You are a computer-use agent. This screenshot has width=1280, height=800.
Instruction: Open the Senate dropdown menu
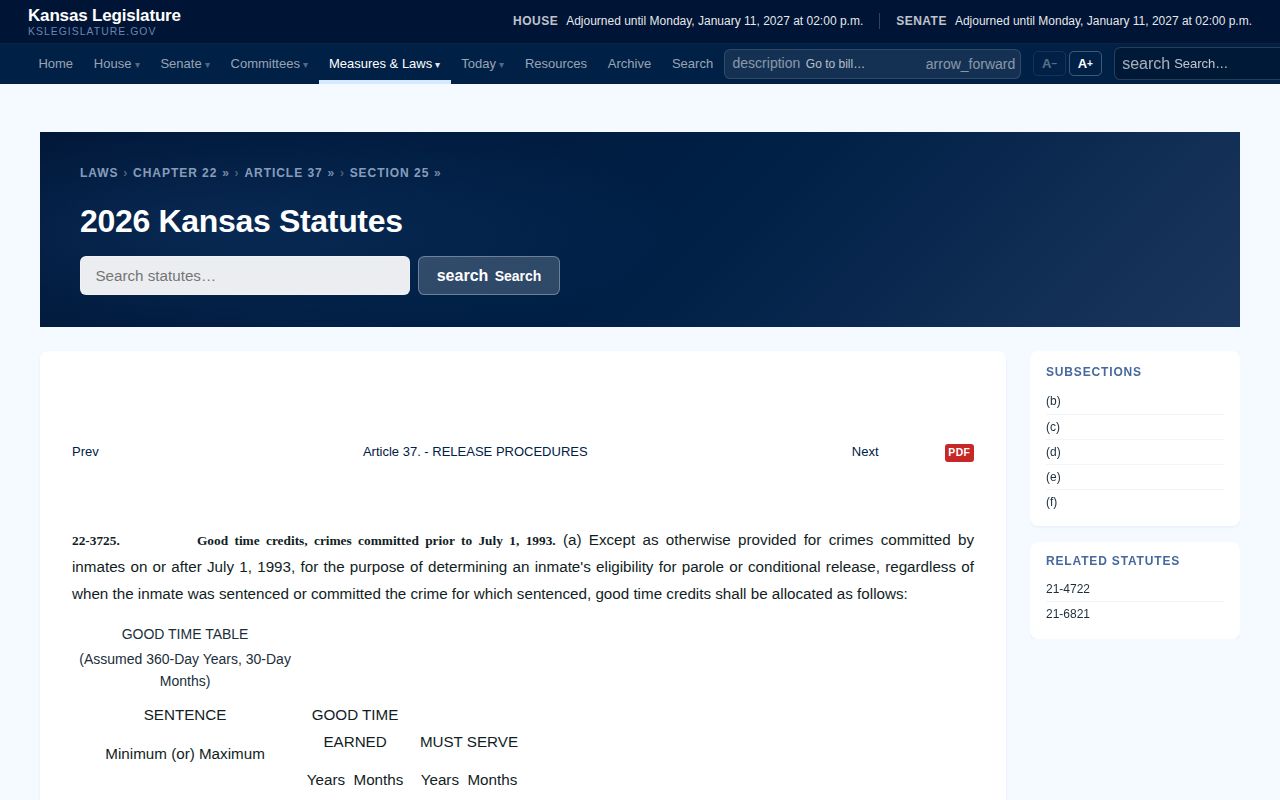(x=185, y=63)
